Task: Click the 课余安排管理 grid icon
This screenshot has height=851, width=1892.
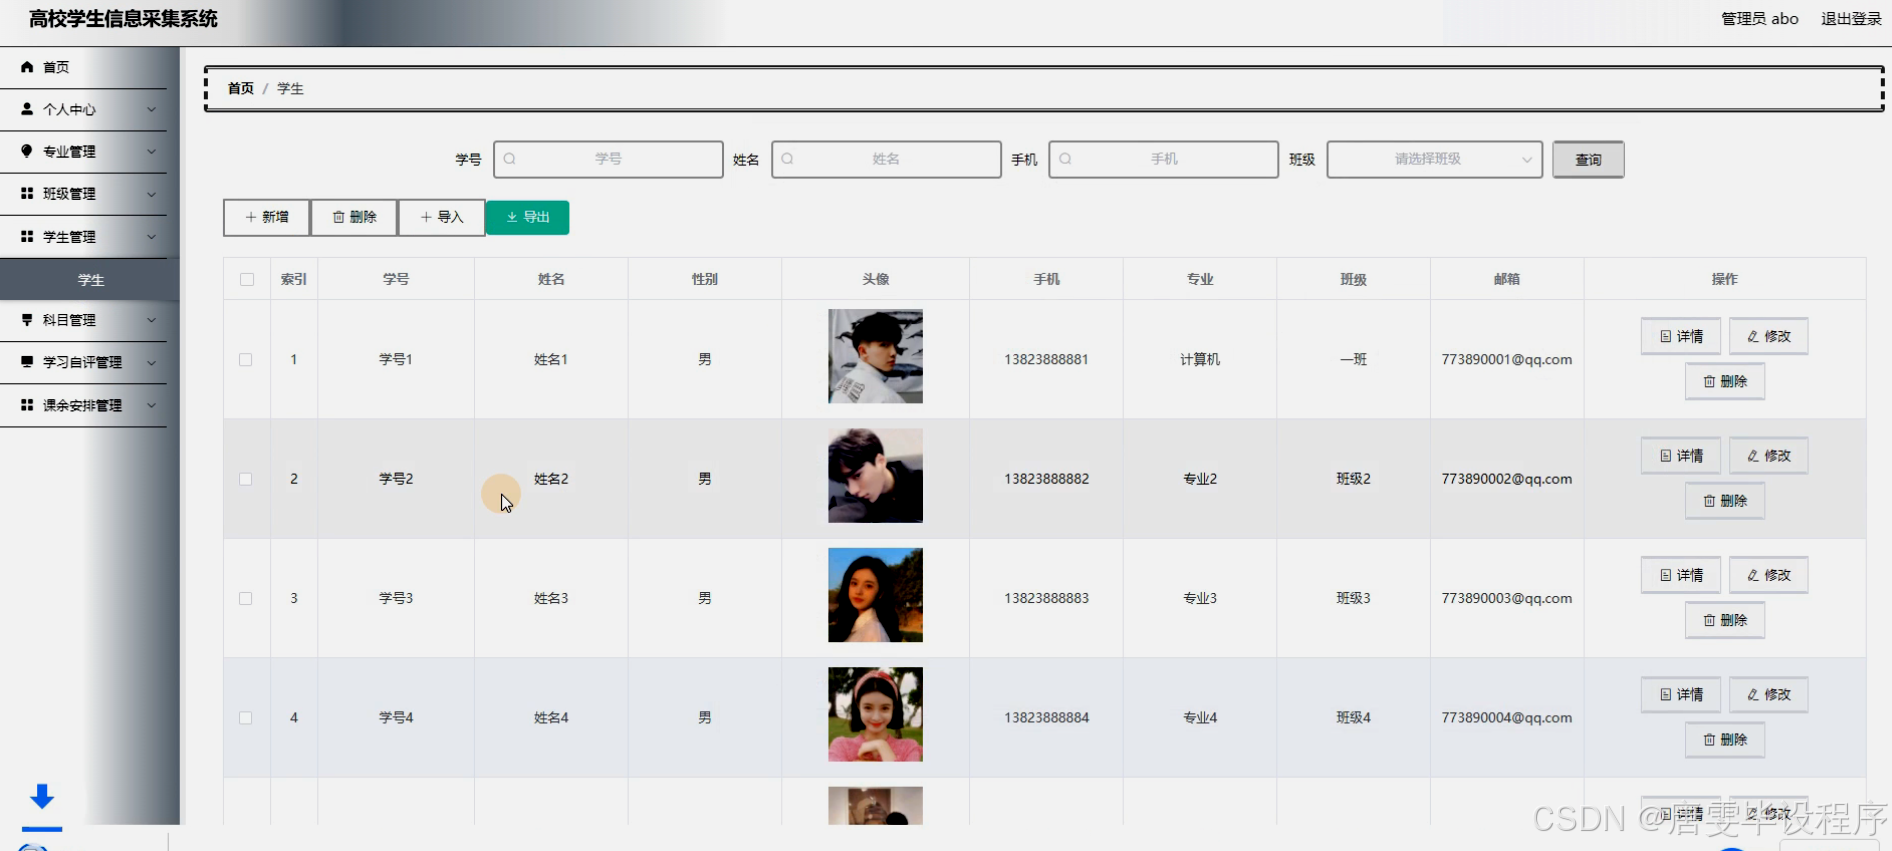Action: (27, 405)
